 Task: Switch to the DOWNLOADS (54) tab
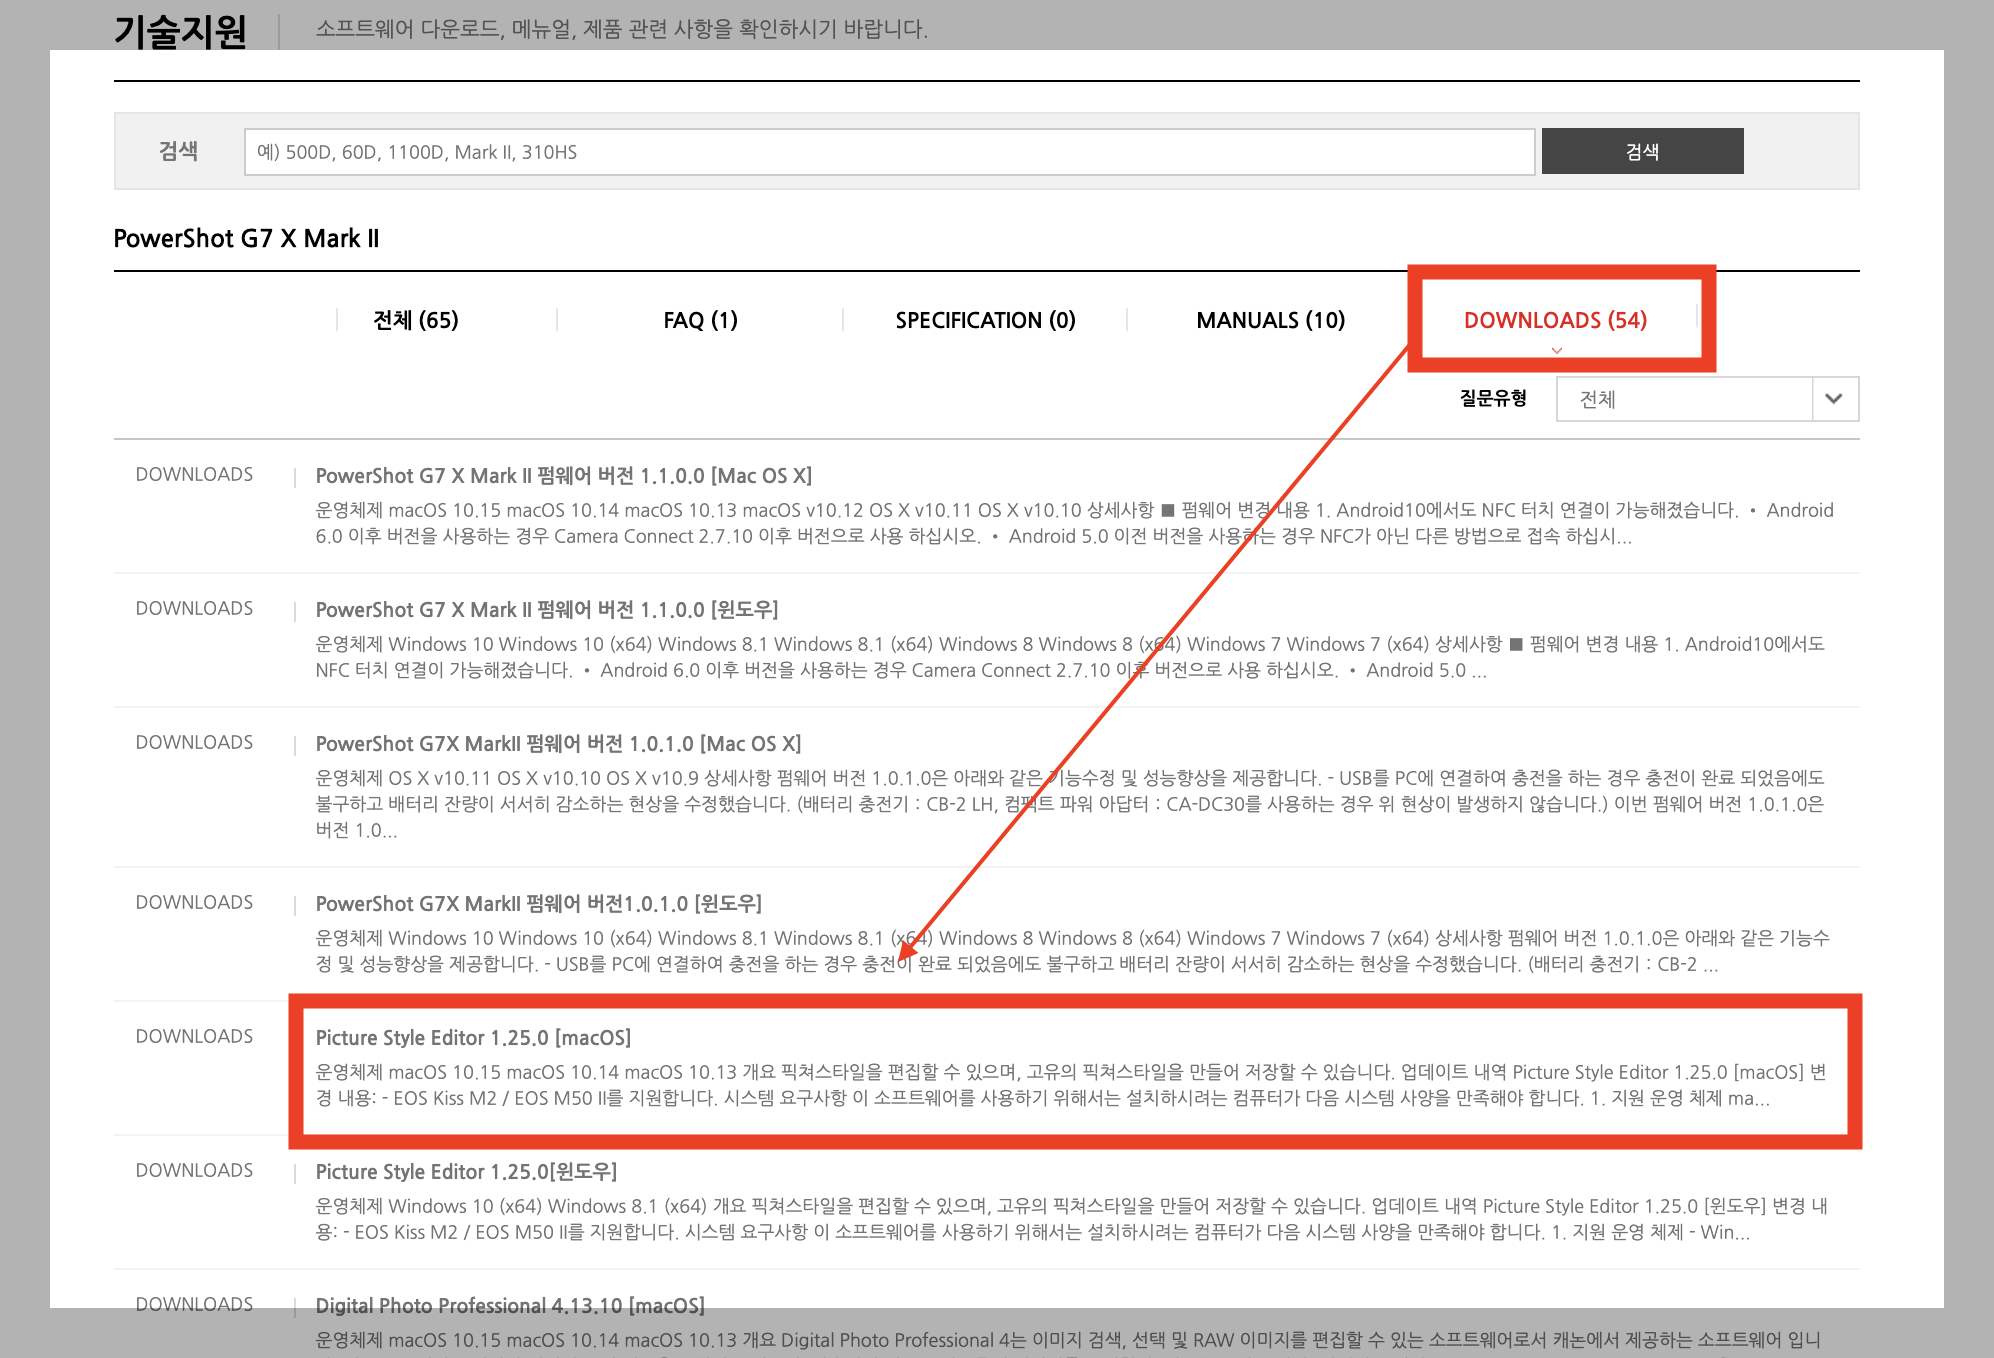pos(1555,320)
